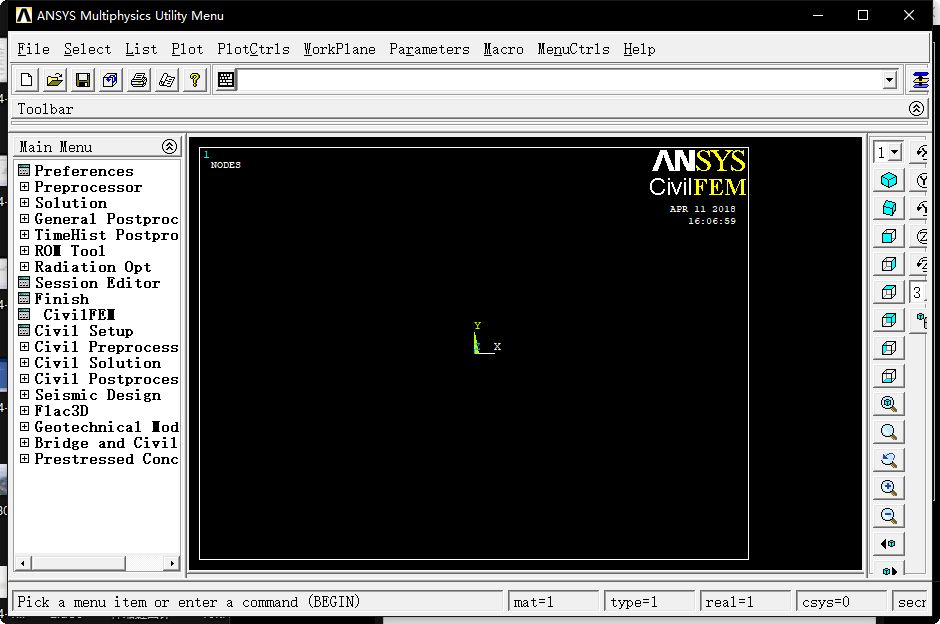Expand TimeHist Postpro node

(24, 235)
